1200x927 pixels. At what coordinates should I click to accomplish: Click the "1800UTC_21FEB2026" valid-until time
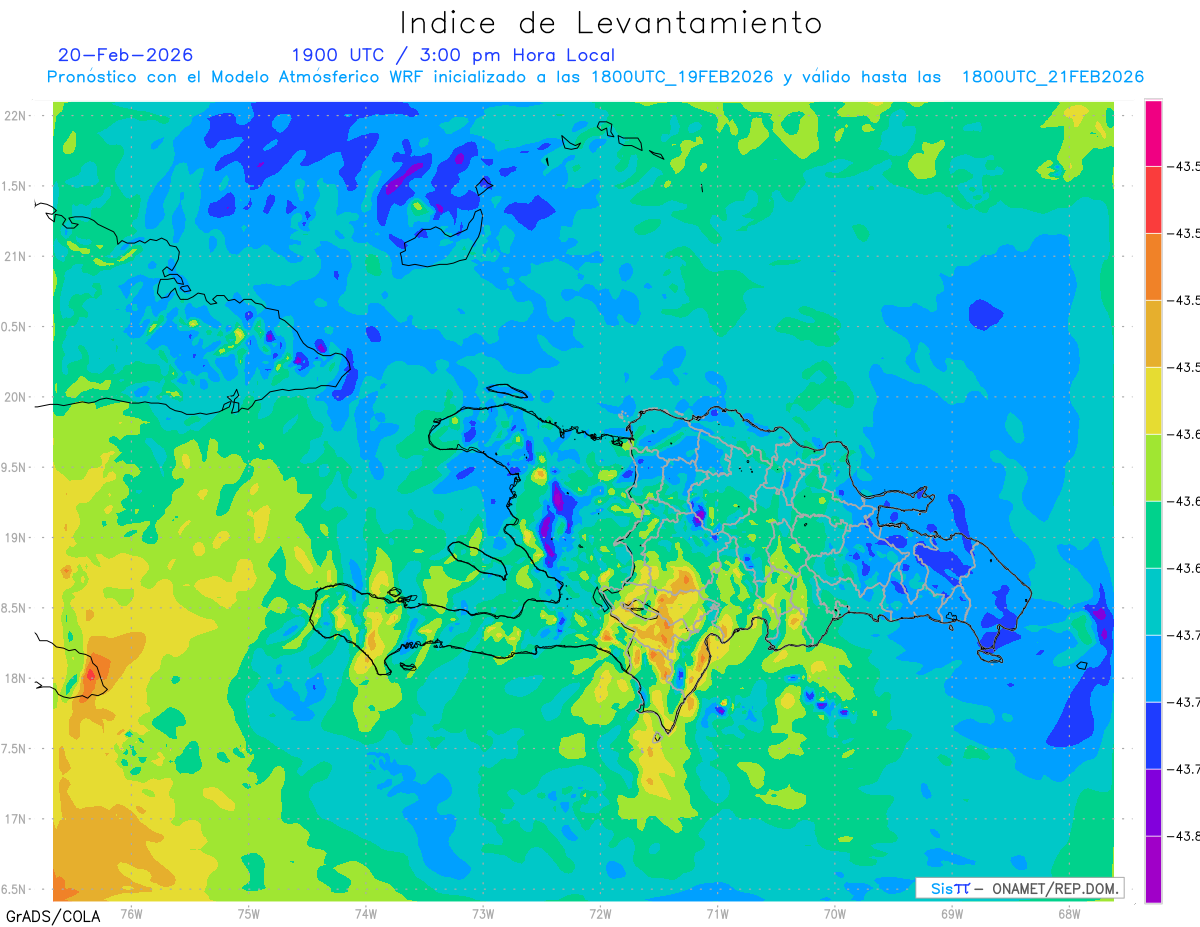click(1052, 77)
